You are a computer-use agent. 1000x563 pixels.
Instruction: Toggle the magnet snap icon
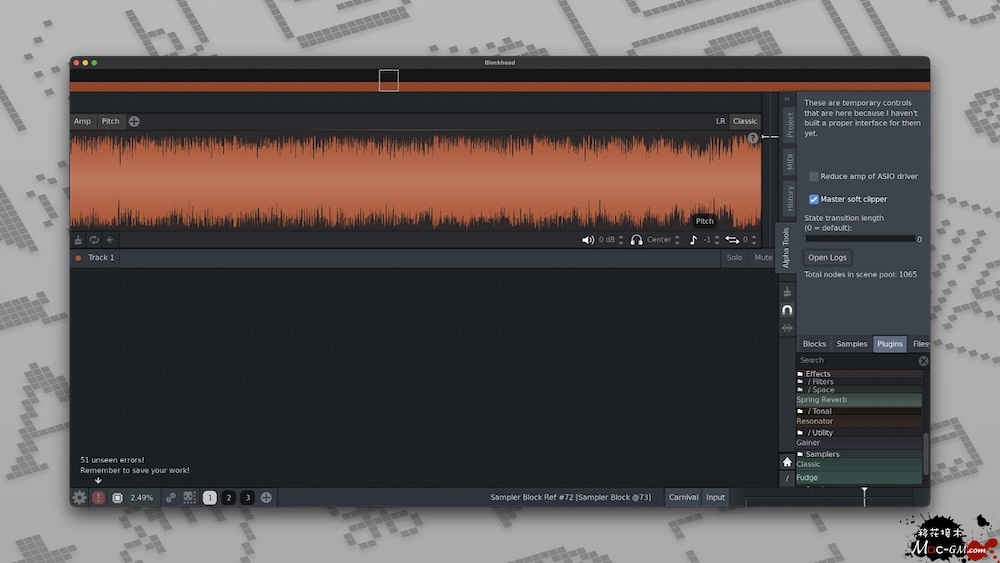787,310
